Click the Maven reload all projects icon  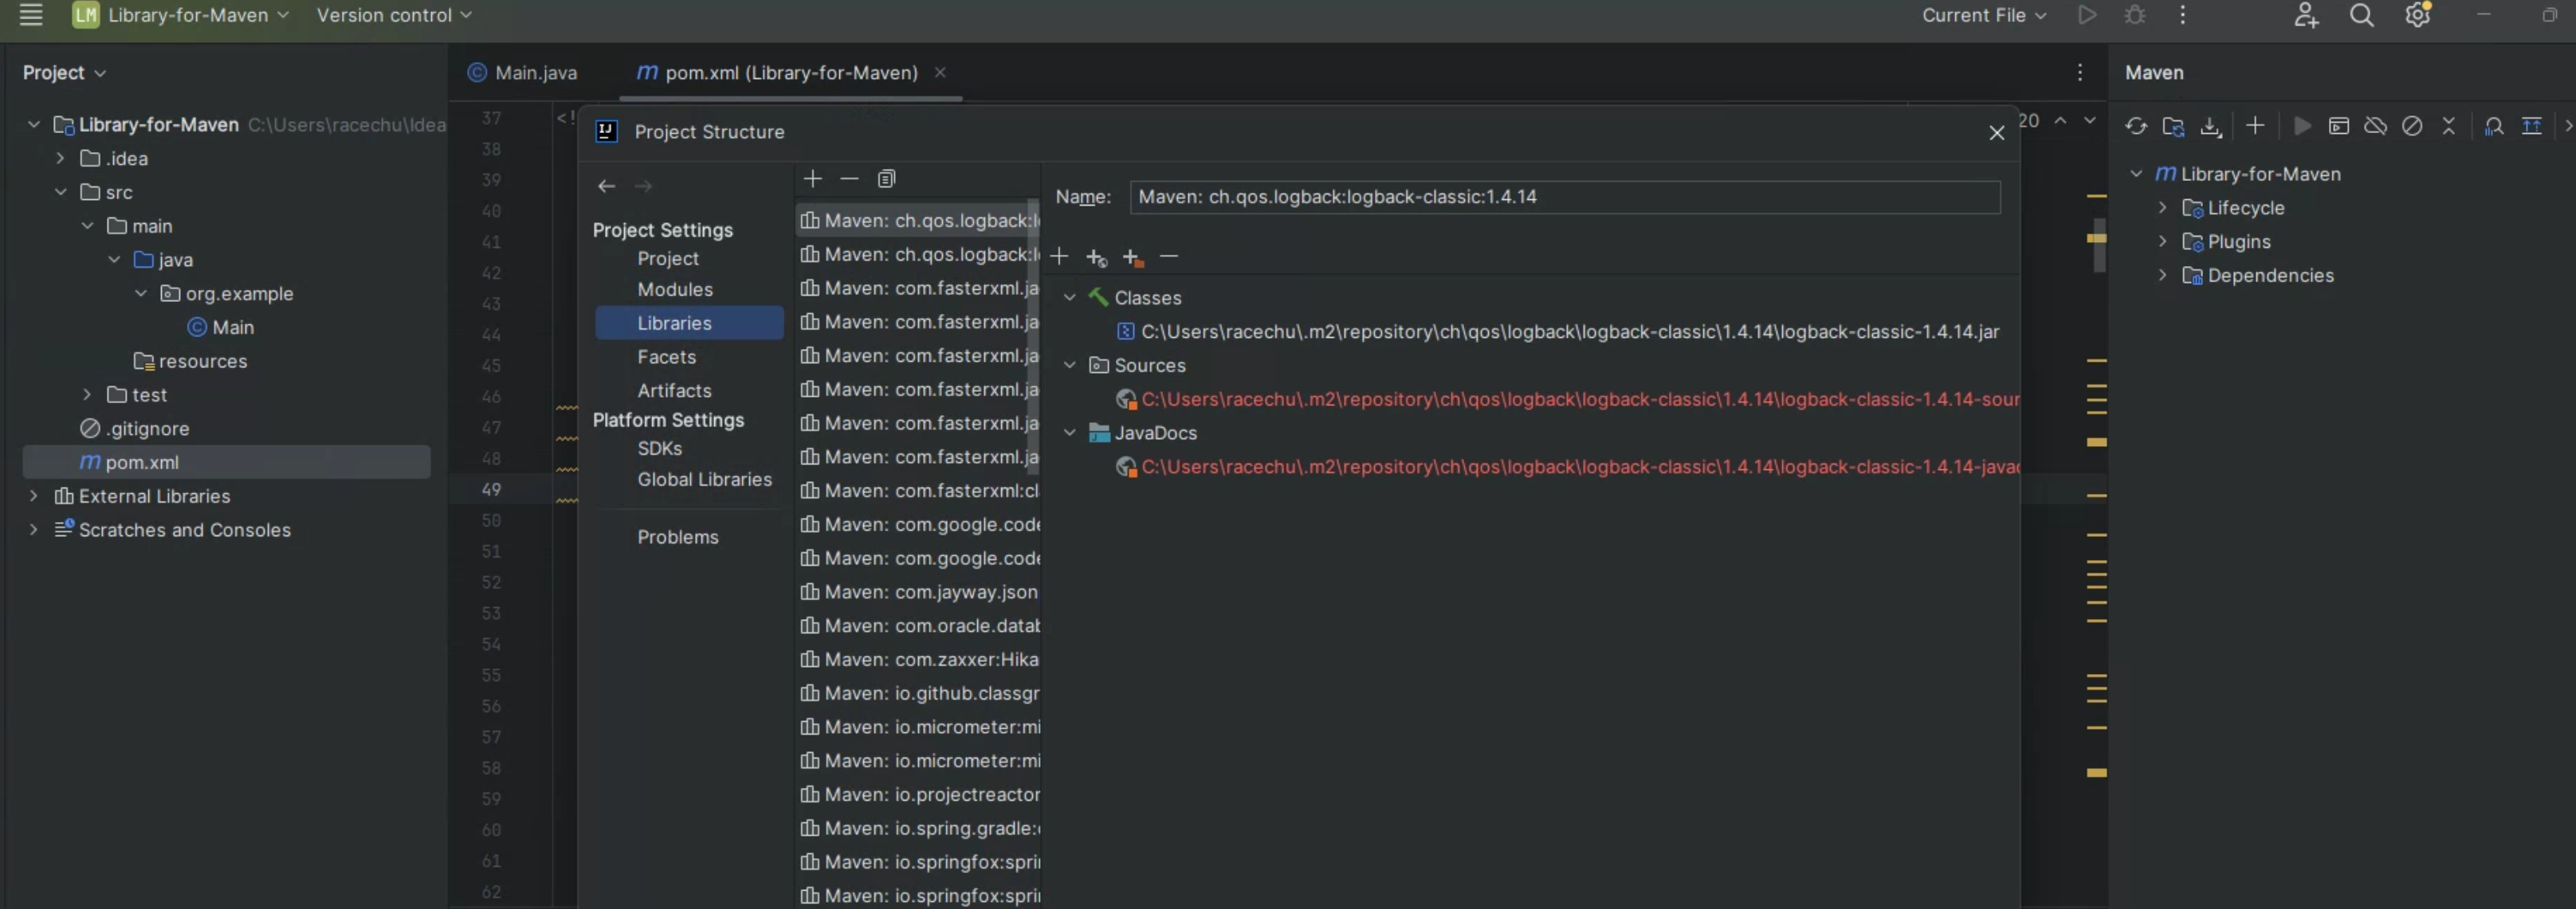click(2136, 126)
